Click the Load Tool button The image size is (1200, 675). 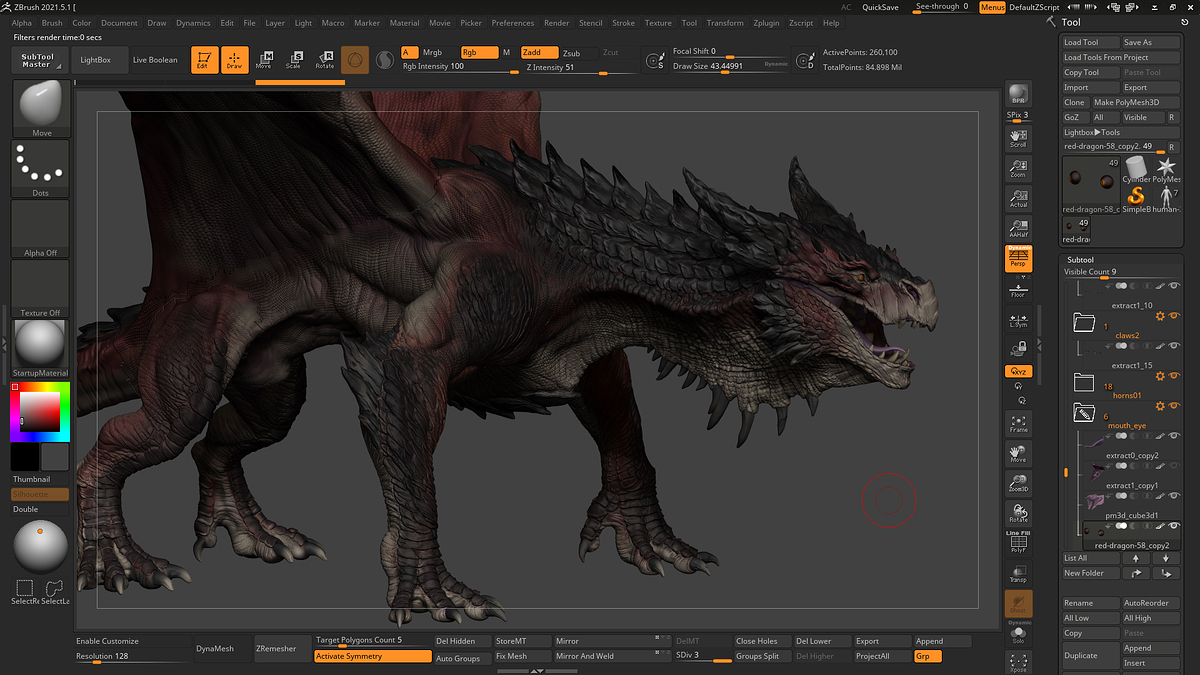(x=1090, y=43)
